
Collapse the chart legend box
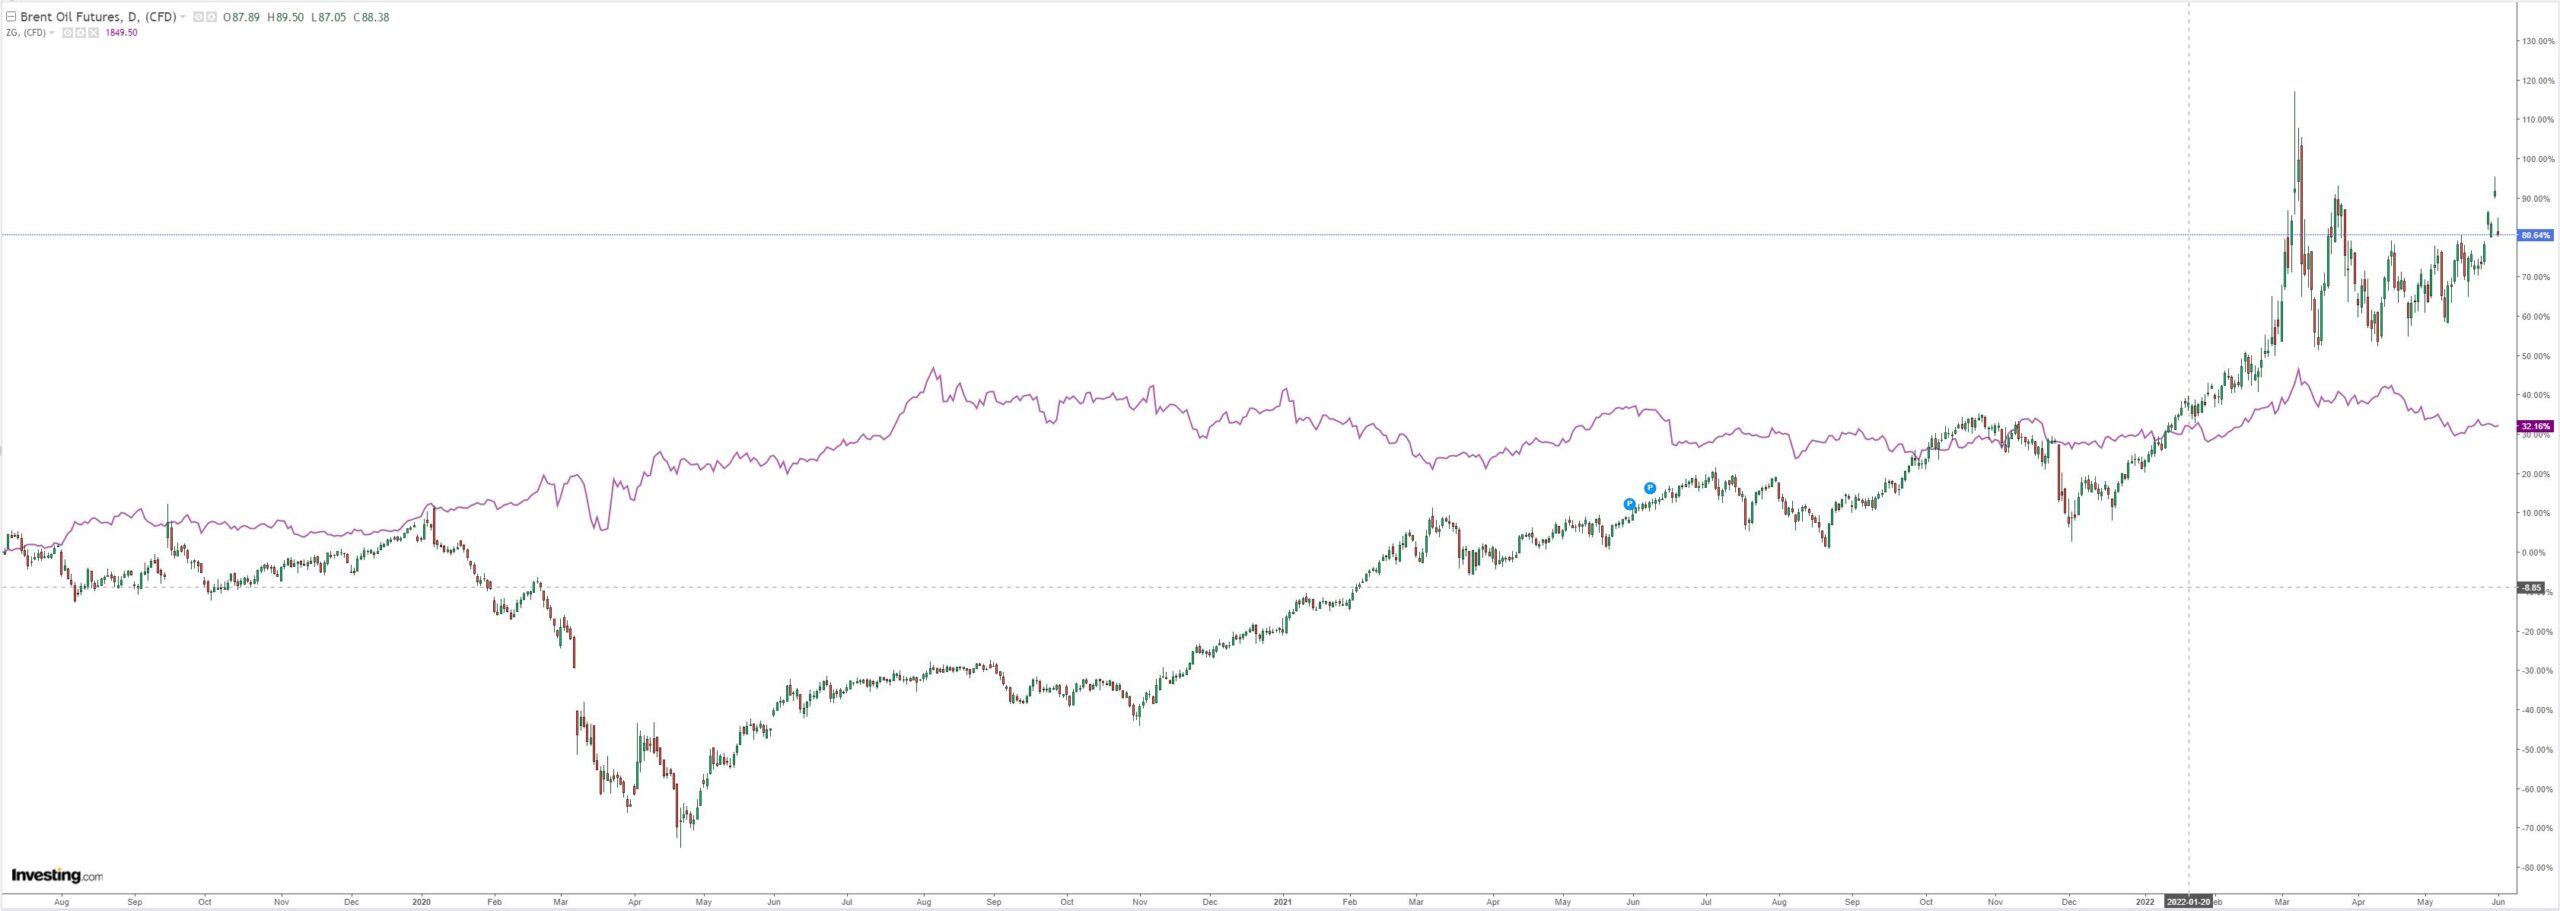click(x=11, y=17)
